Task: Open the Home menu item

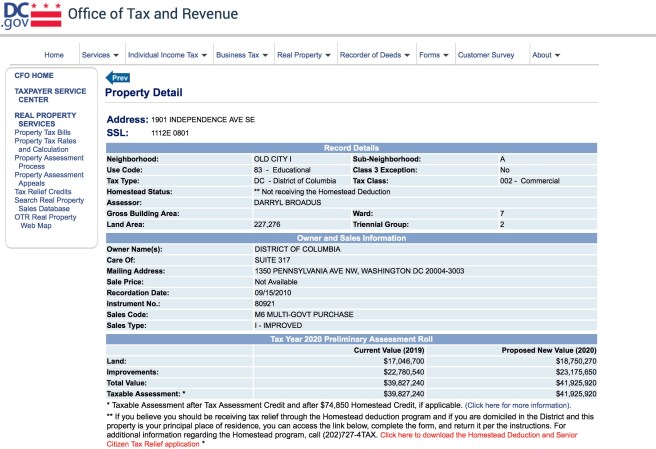Action: point(54,55)
